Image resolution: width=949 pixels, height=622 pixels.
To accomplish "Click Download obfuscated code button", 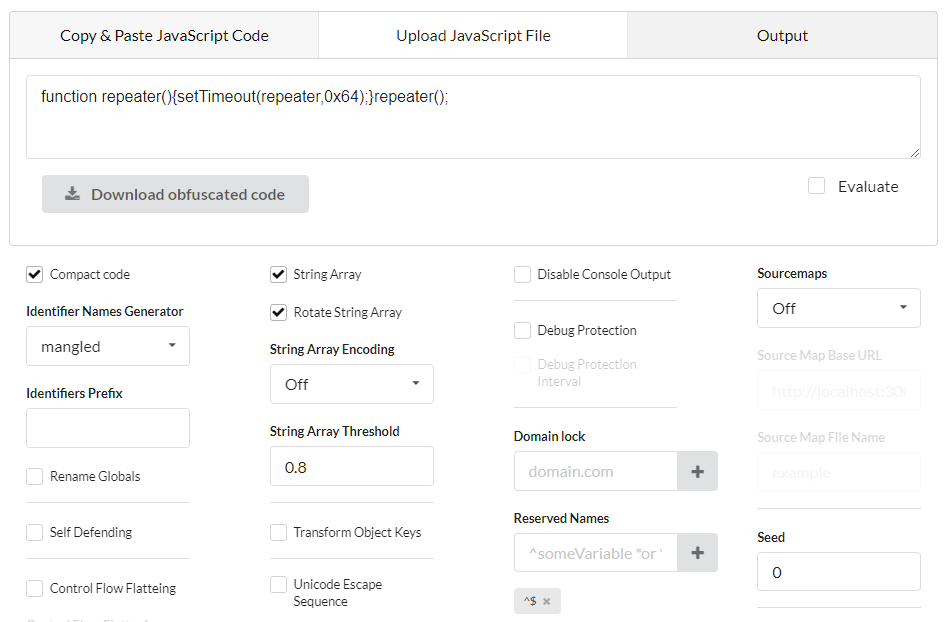I will (176, 194).
